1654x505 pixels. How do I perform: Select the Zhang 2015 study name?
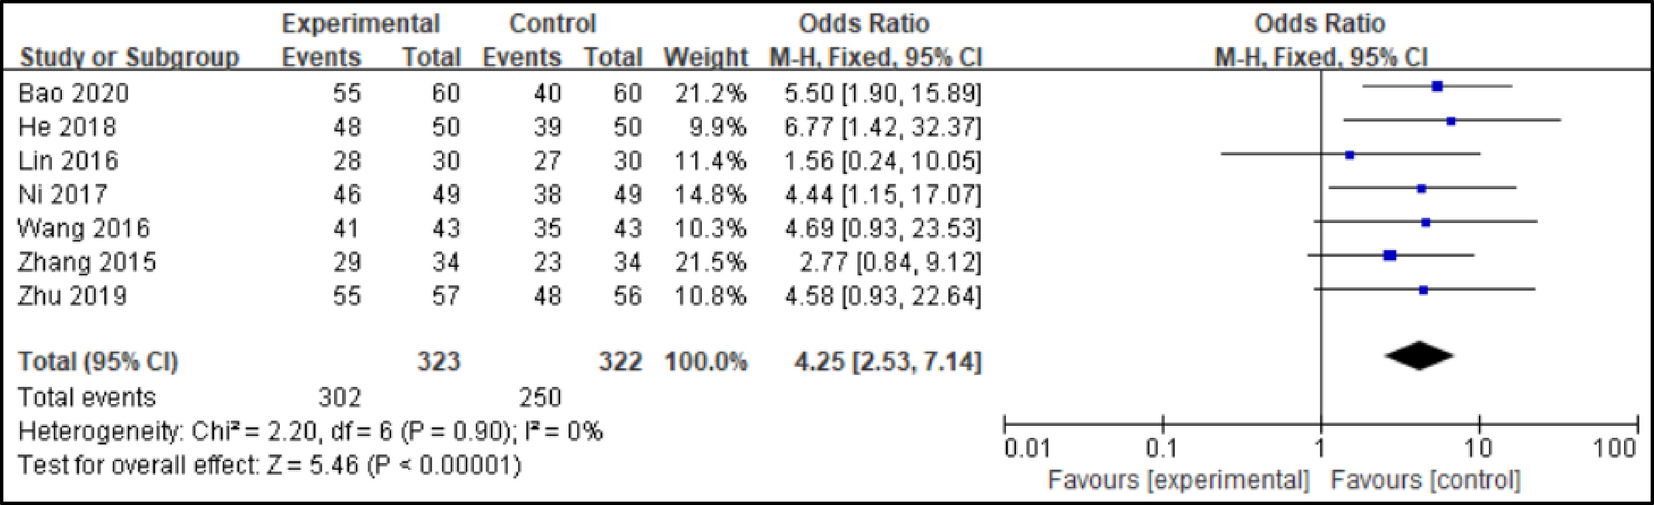point(87,263)
